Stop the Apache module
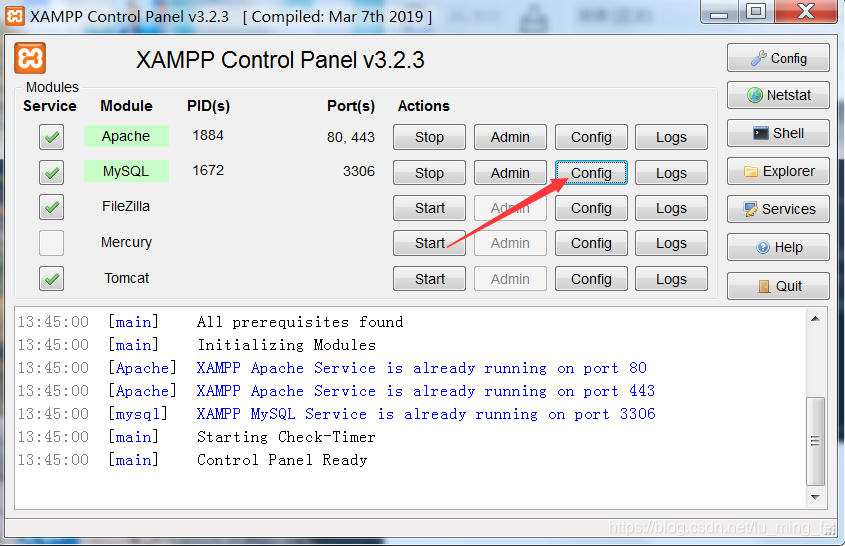The width and height of the screenshot is (845, 546). coord(430,137)
